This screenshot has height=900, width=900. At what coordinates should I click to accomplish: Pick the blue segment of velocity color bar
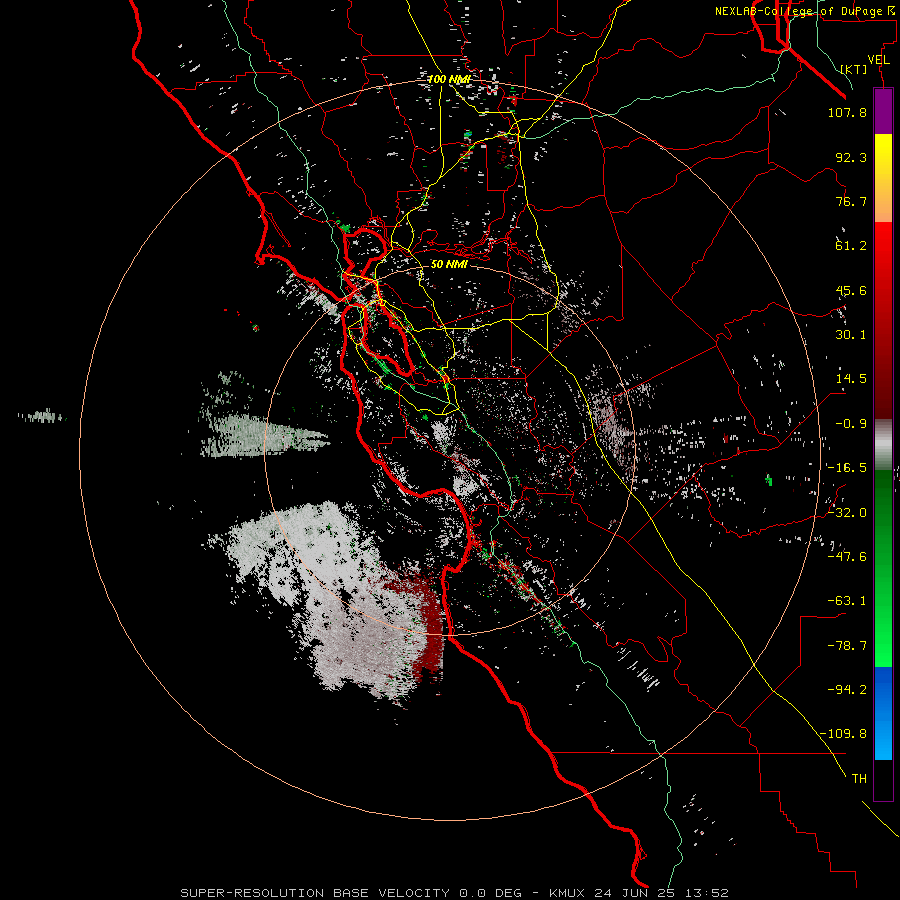coord(883,713)
